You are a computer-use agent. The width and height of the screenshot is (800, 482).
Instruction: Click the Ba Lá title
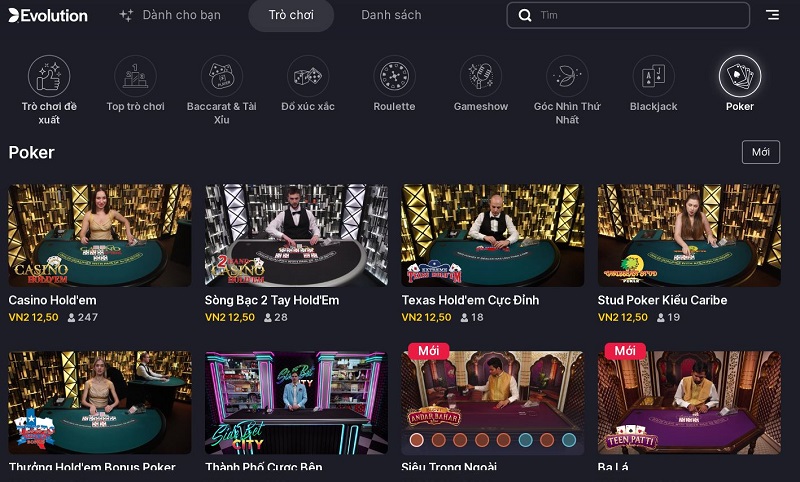[x=613, y=466]
